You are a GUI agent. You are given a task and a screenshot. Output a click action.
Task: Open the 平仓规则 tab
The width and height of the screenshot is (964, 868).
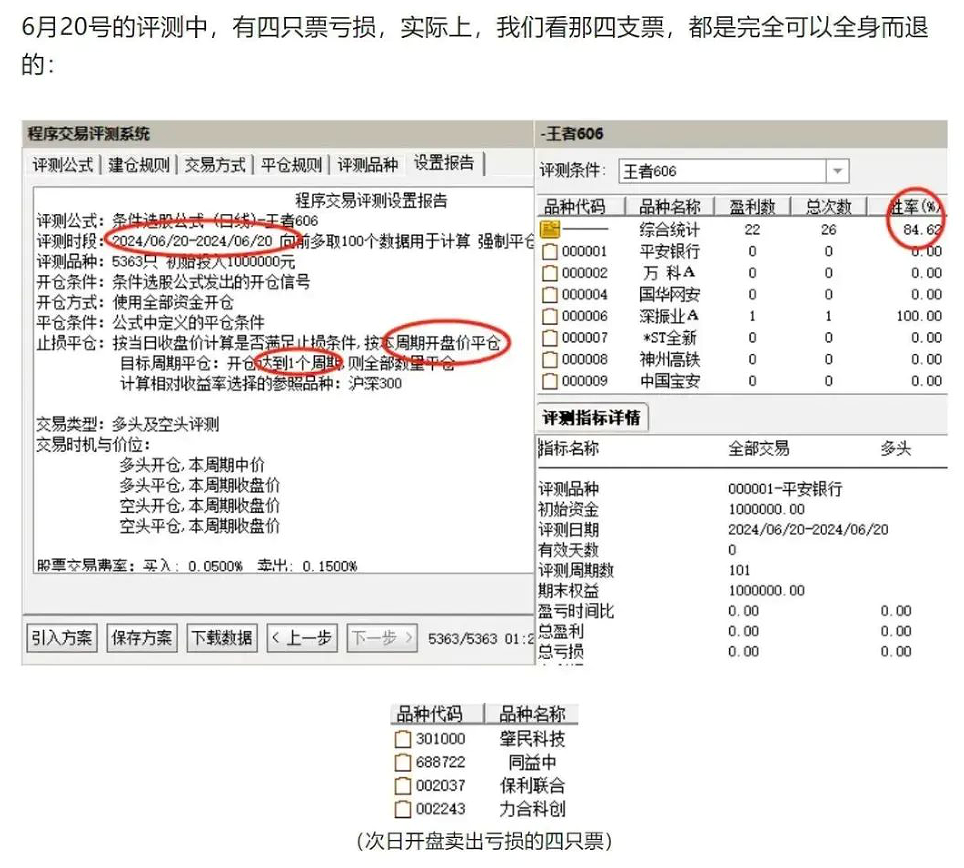pyautogui.click(x=291, y=165)
